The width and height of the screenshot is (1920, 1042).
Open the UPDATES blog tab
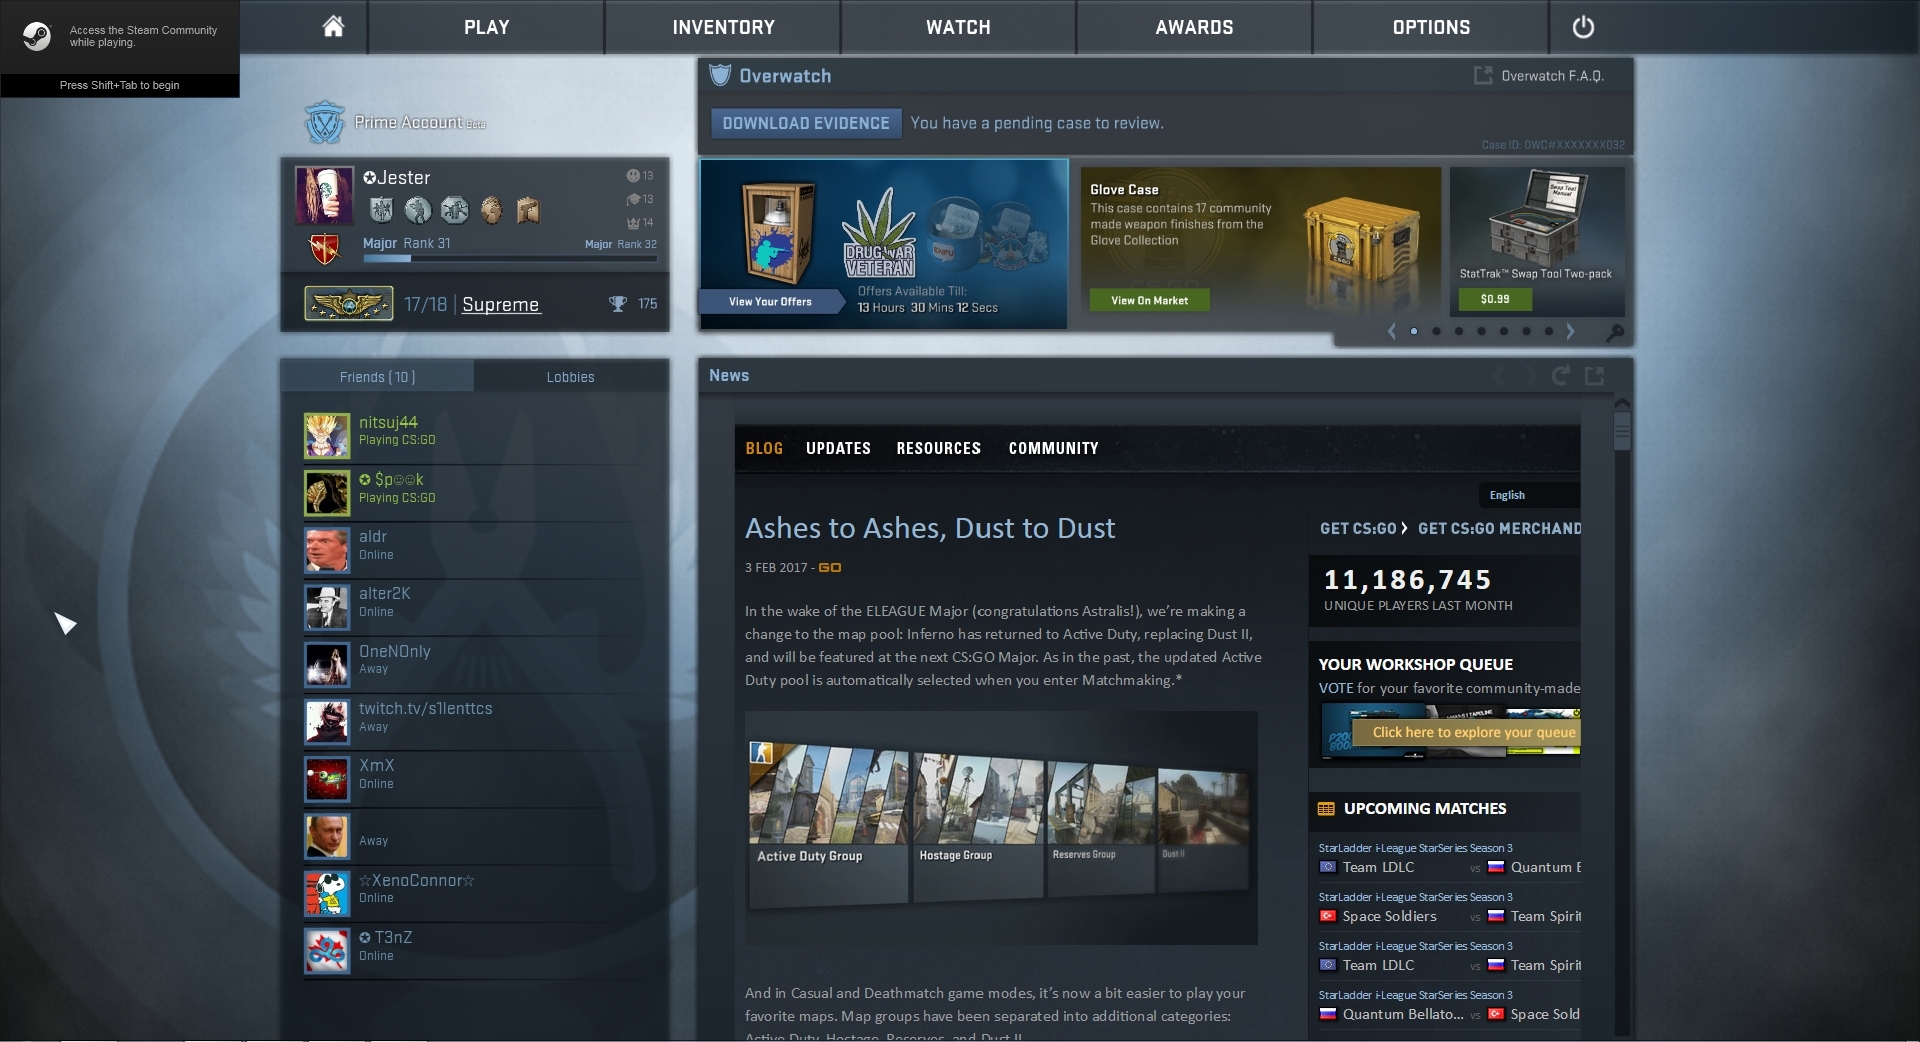coord(838,448)
